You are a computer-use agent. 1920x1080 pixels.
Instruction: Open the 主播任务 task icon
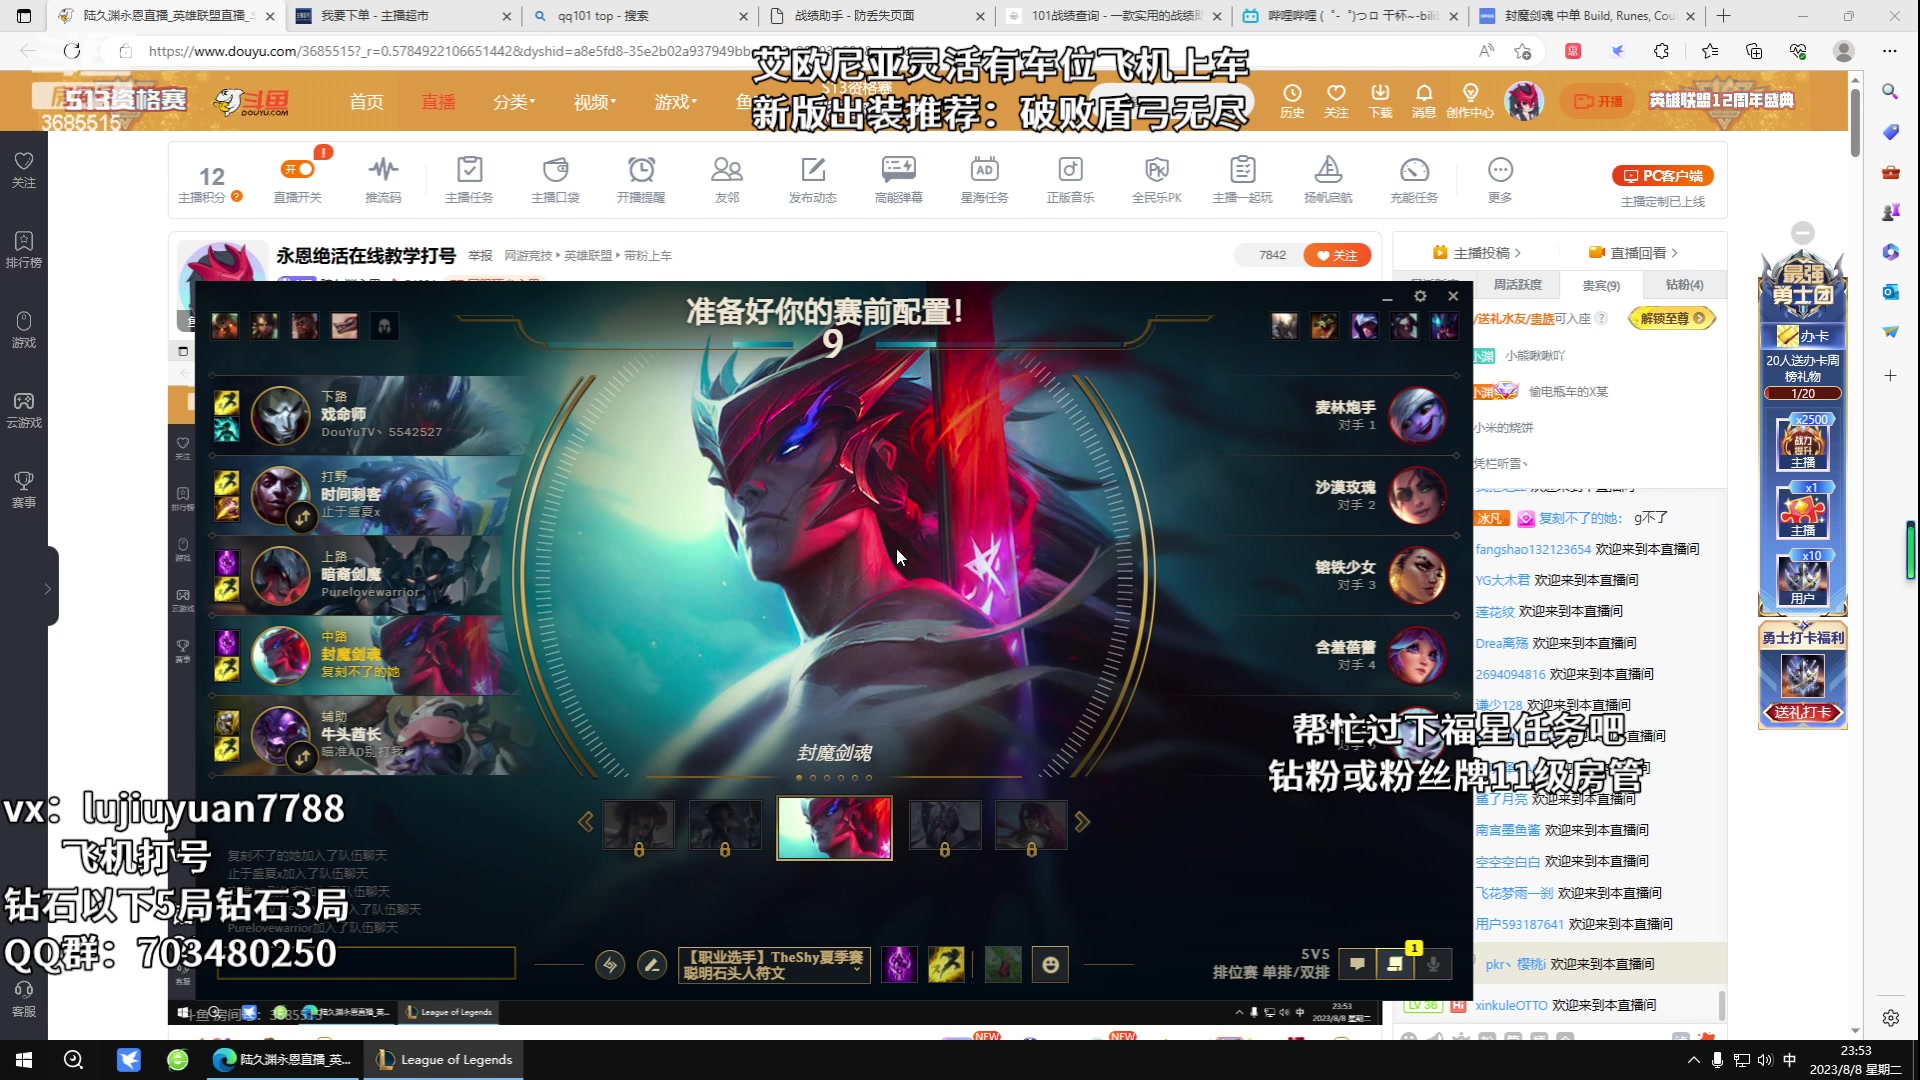[x=469, y=170]
